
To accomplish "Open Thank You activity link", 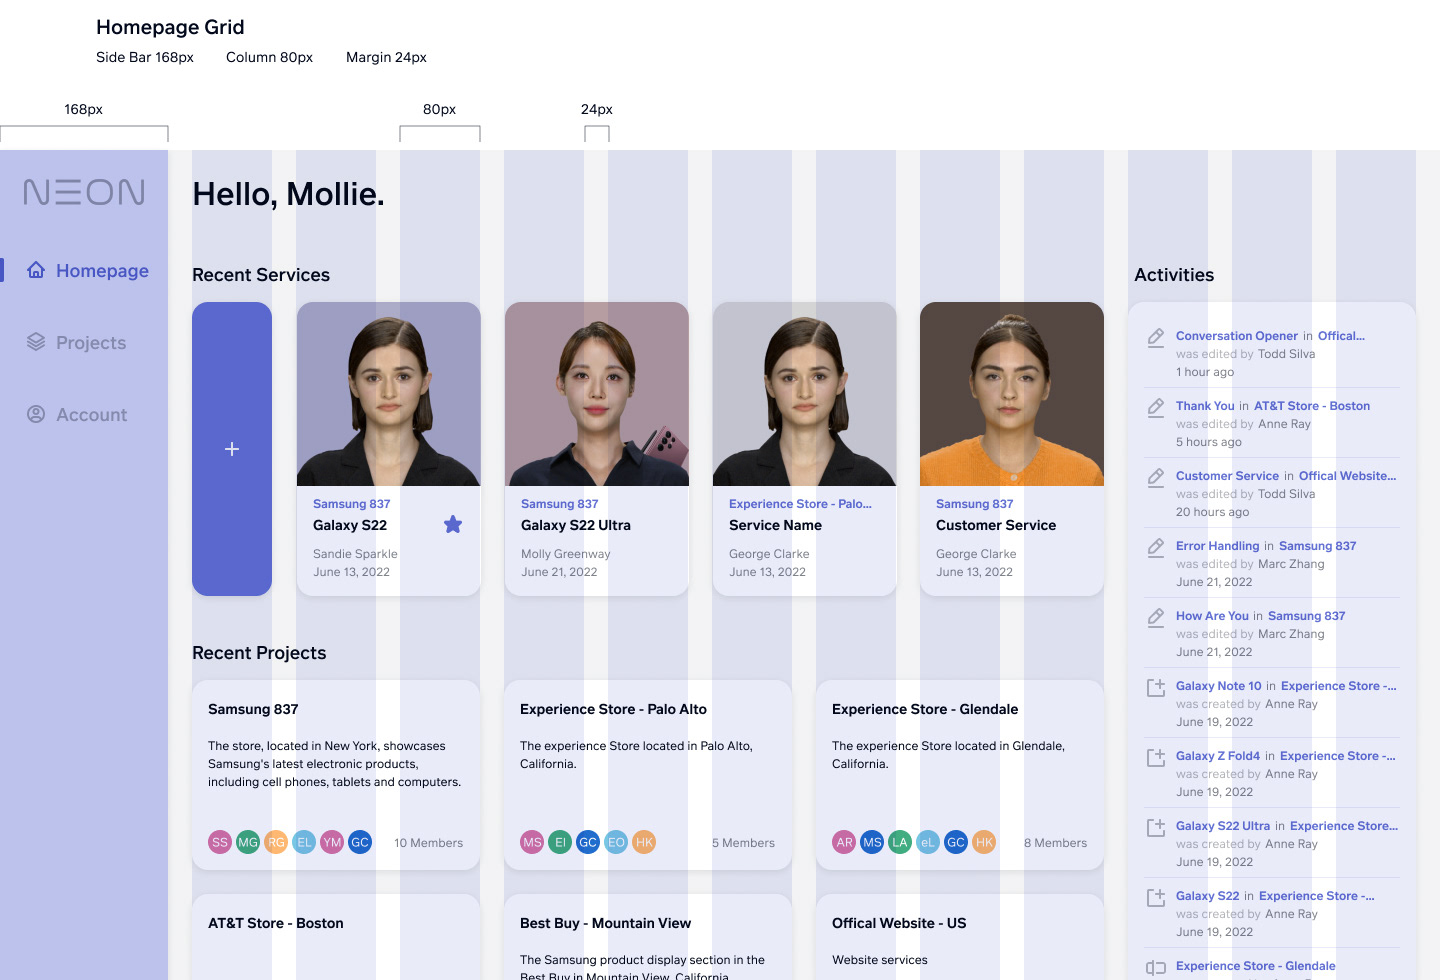I will coord(1205,406).
